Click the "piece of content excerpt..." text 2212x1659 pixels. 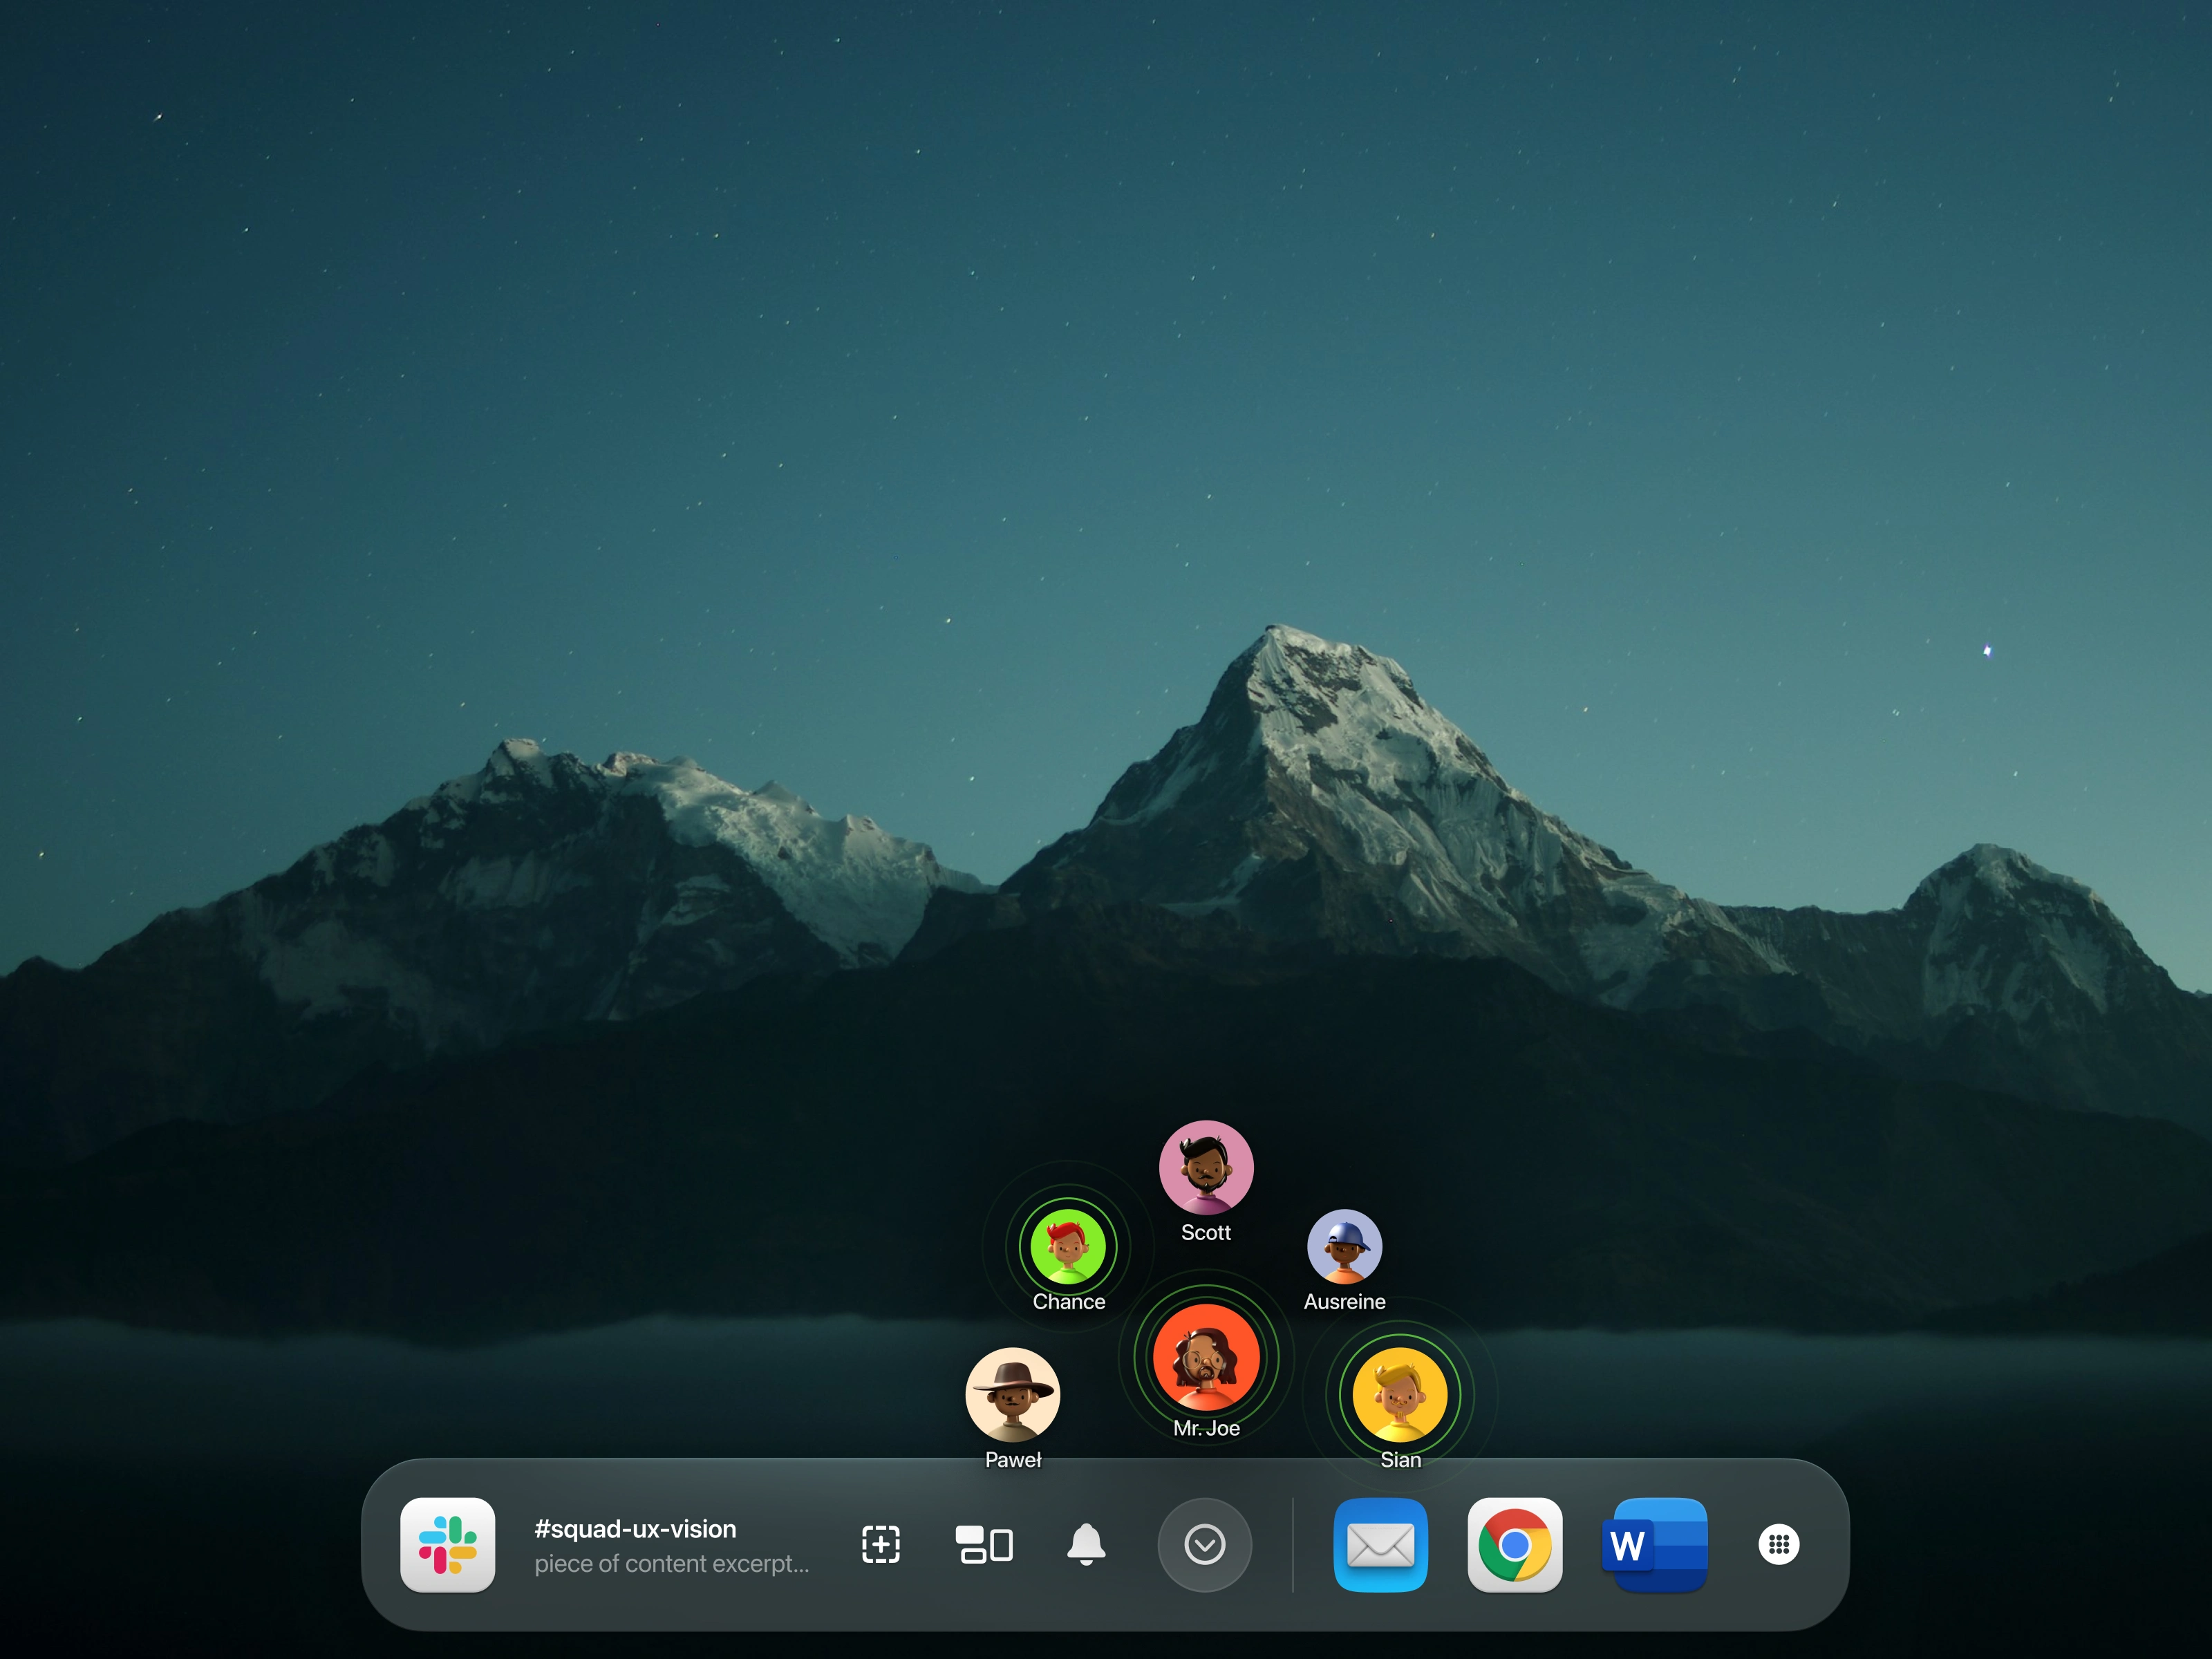[671, 1564]
